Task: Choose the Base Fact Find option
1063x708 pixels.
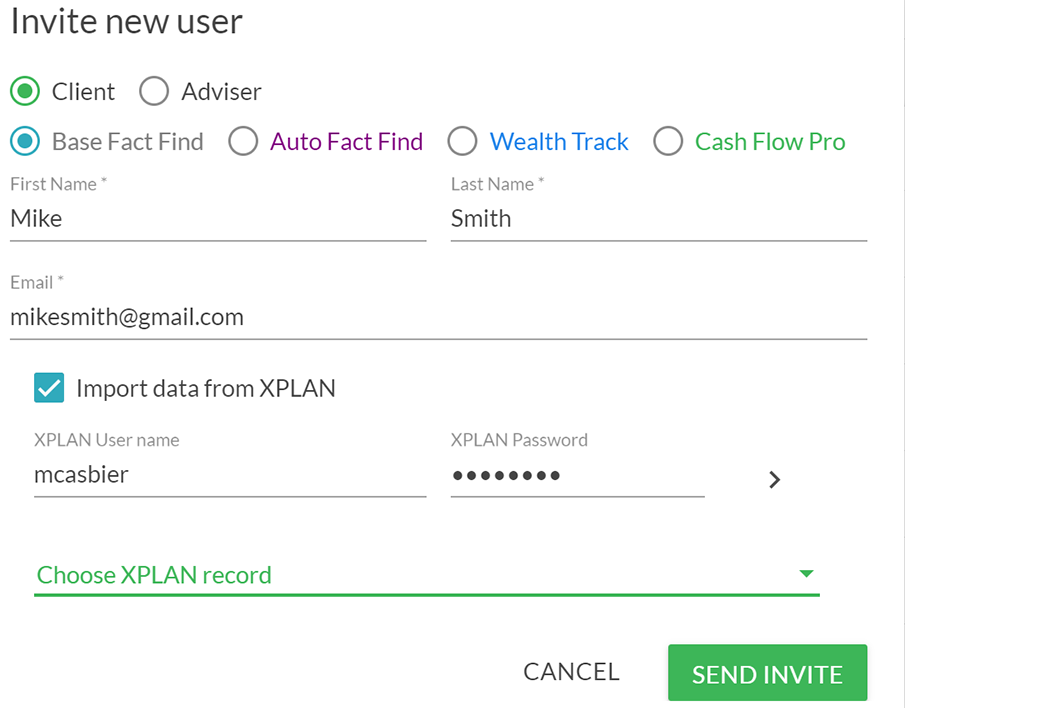Action: [x=25, y=141]
